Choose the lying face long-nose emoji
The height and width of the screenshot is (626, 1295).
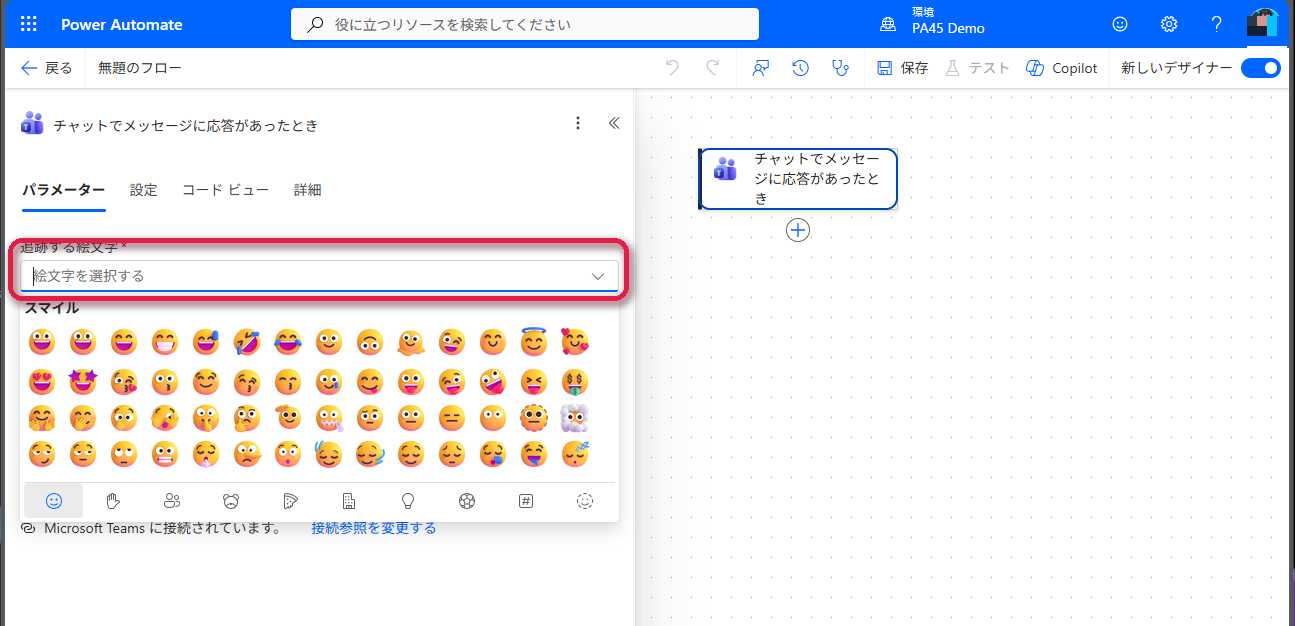[x=247, y=454]
